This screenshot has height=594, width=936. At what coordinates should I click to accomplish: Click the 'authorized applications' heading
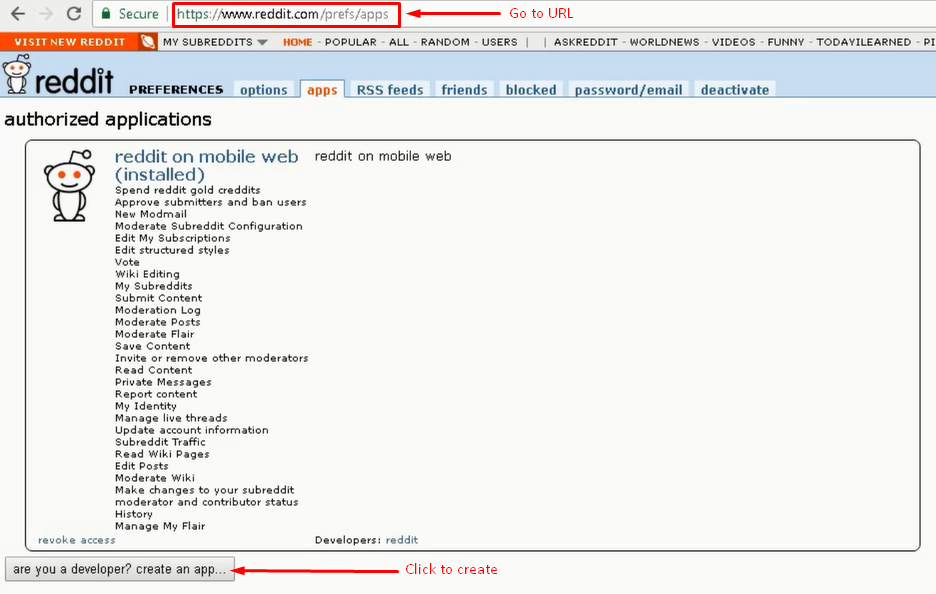(108, 119)
